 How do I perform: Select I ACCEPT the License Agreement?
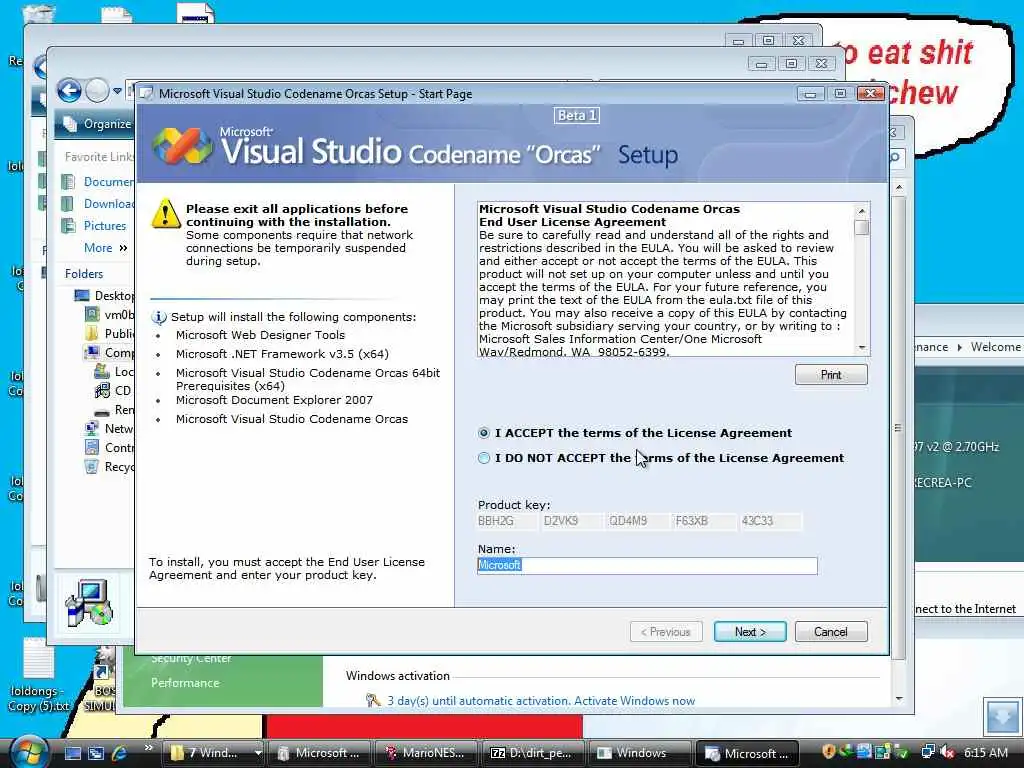(484, 433)
